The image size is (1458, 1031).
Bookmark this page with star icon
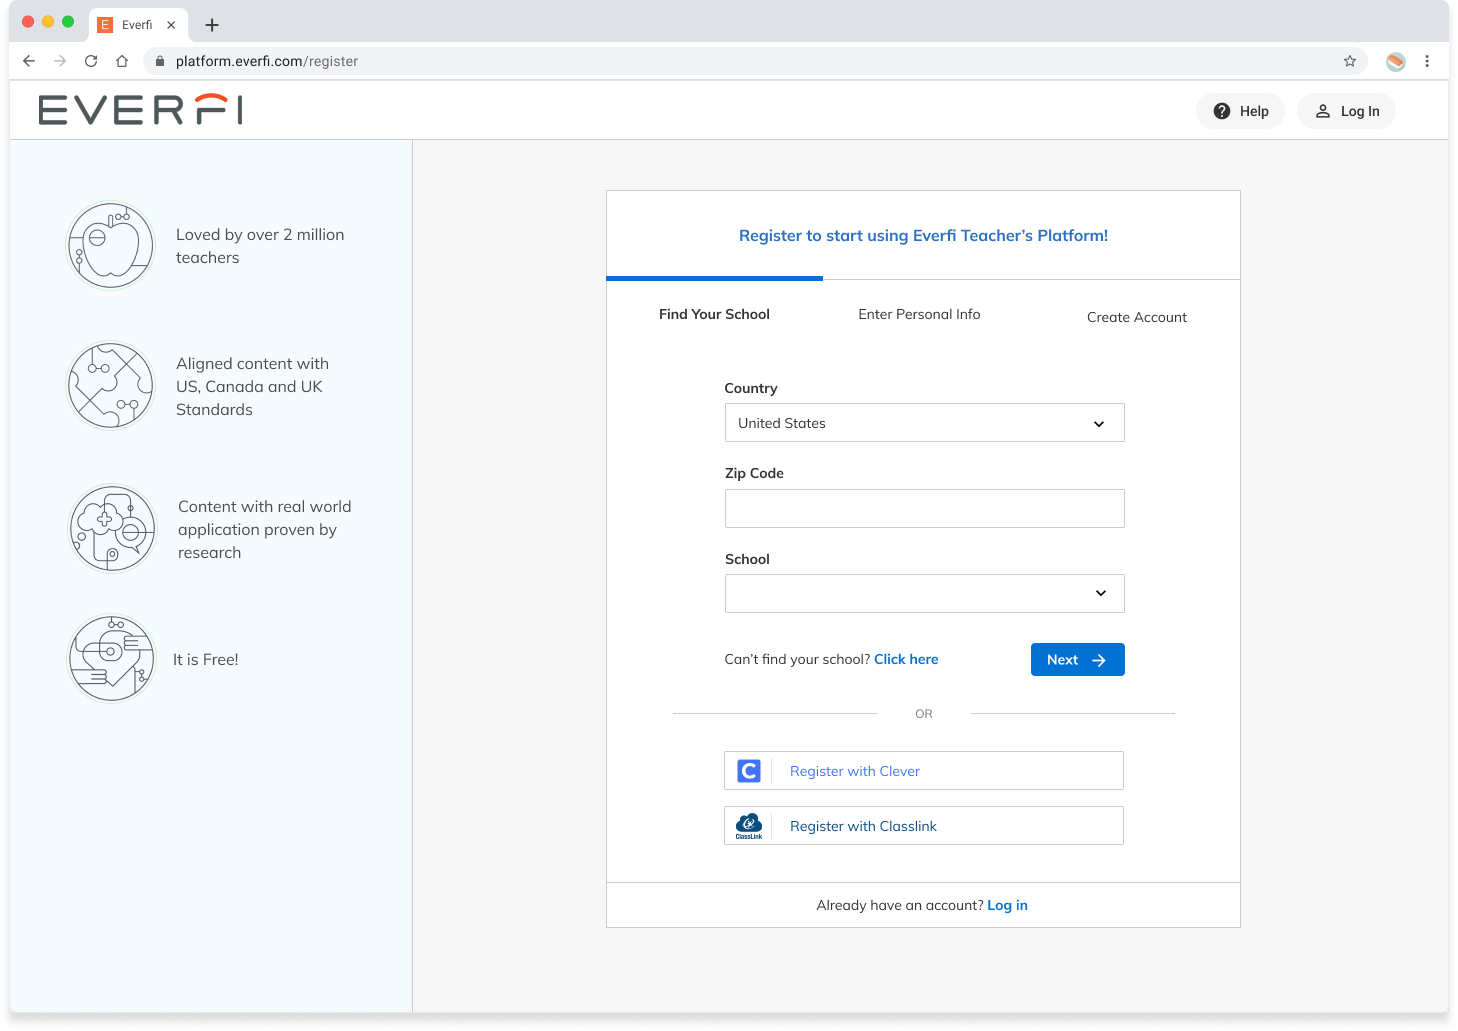(x=1350, y=61)
